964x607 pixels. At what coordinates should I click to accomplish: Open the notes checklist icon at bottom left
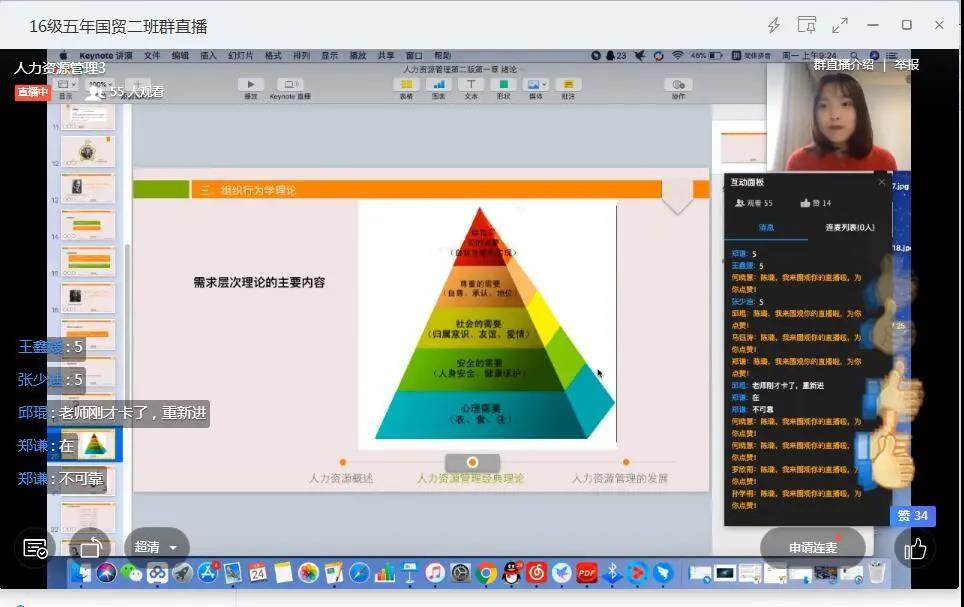pos(35,548)
